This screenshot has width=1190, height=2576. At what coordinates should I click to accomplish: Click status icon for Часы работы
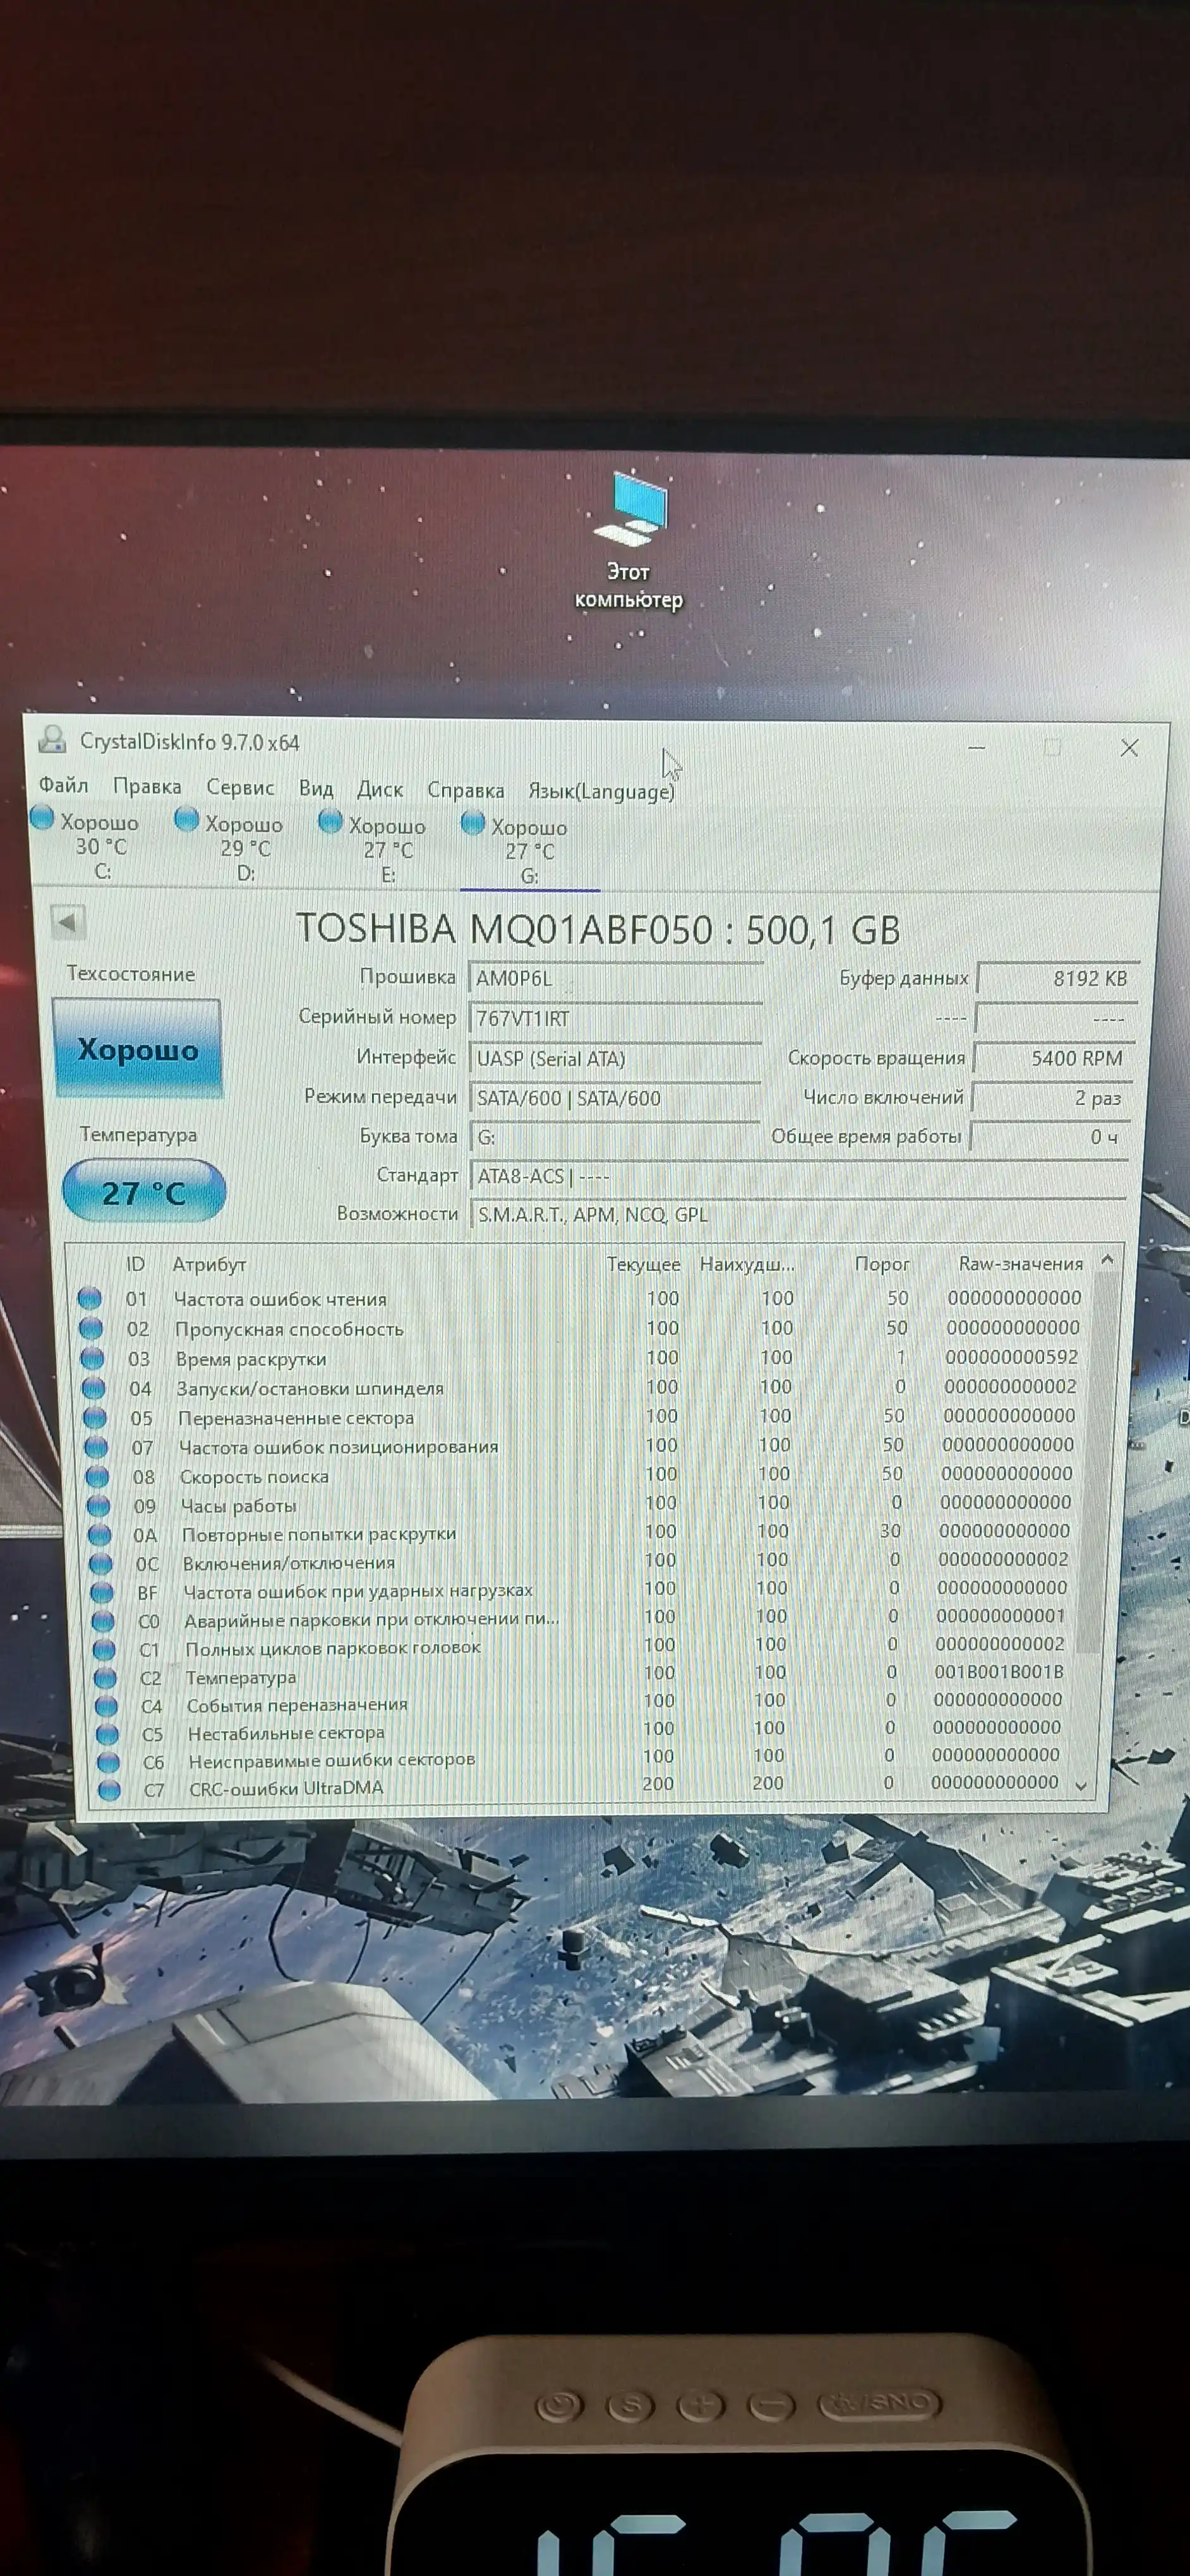(x=98, y=1506)
